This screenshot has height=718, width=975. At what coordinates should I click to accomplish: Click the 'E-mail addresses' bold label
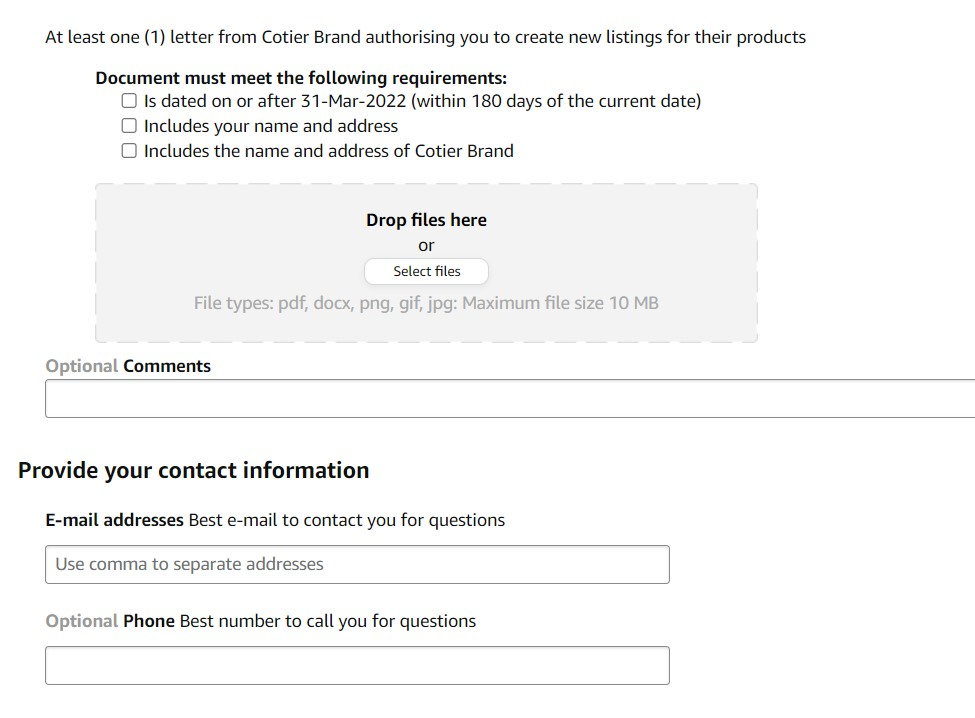pyautogui.click(x=114, y=520)
